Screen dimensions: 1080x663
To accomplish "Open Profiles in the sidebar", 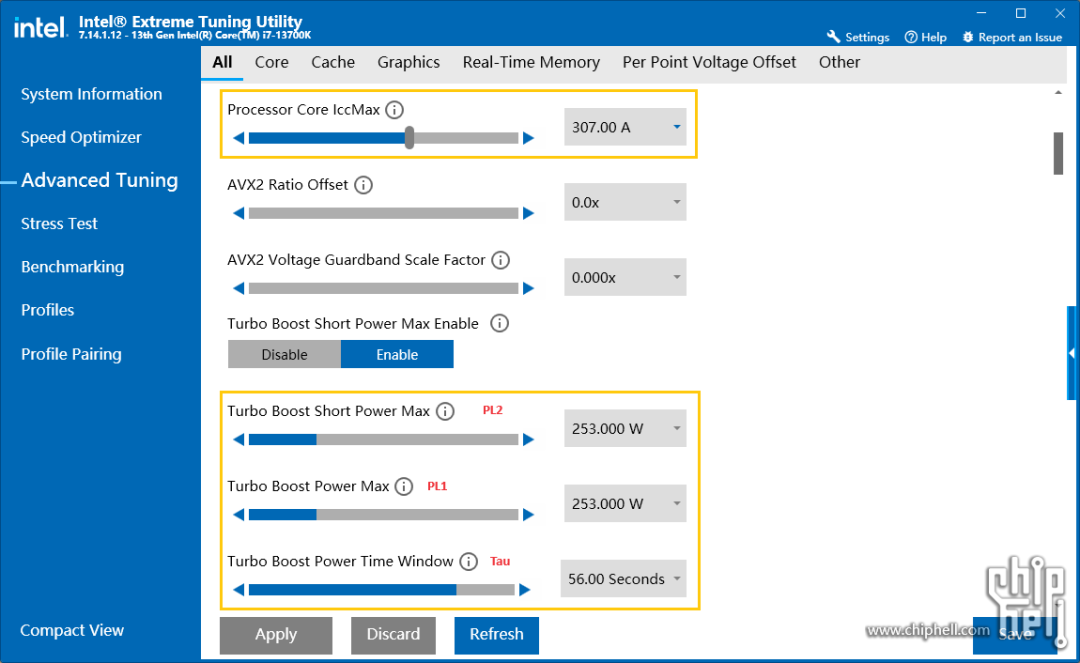I will point(48,311).
